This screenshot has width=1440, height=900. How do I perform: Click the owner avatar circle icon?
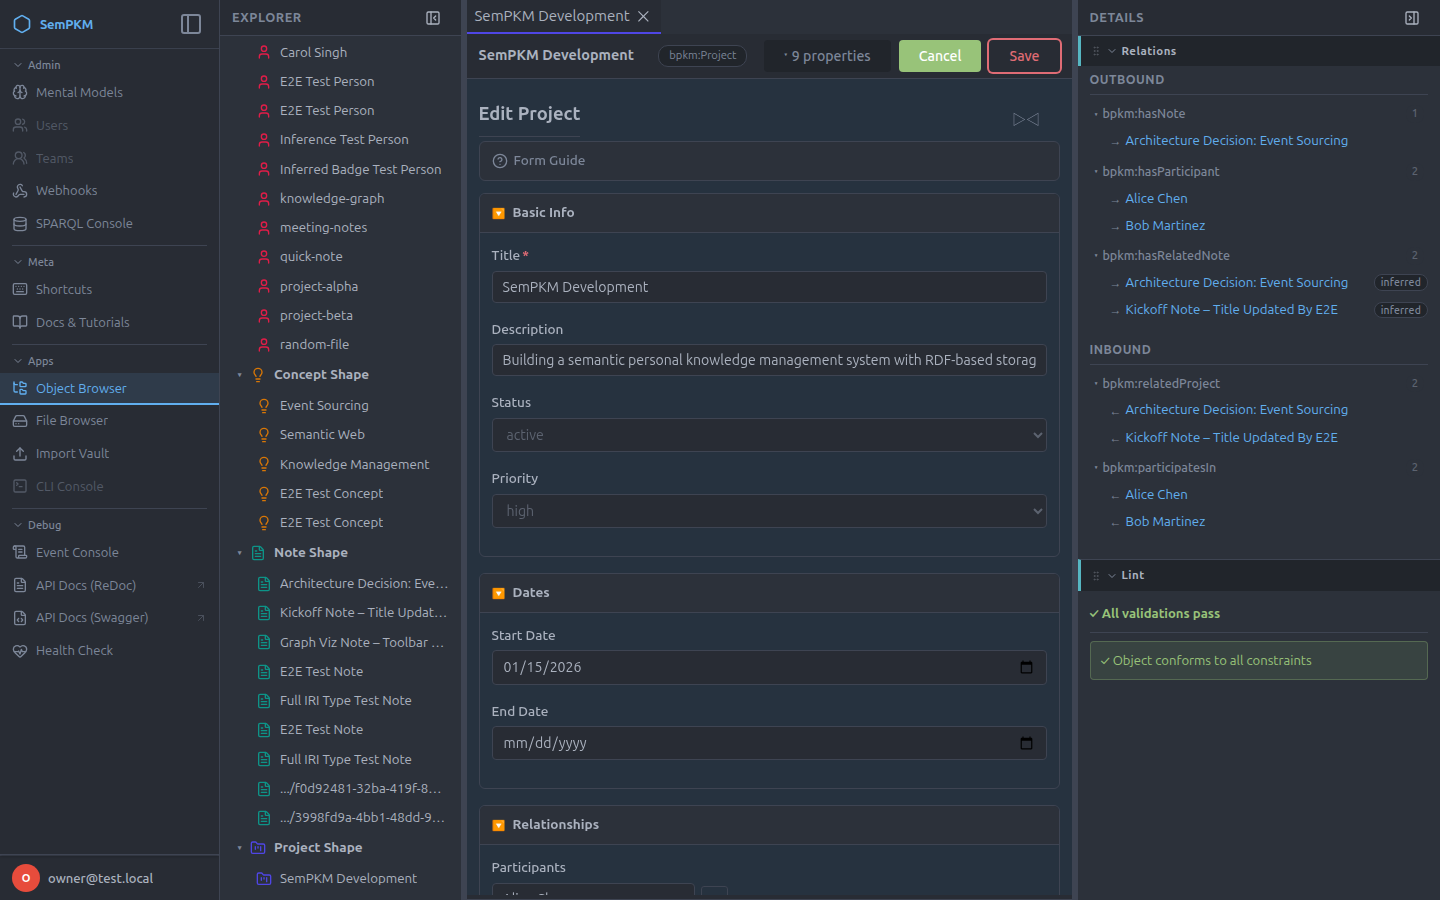26,878
